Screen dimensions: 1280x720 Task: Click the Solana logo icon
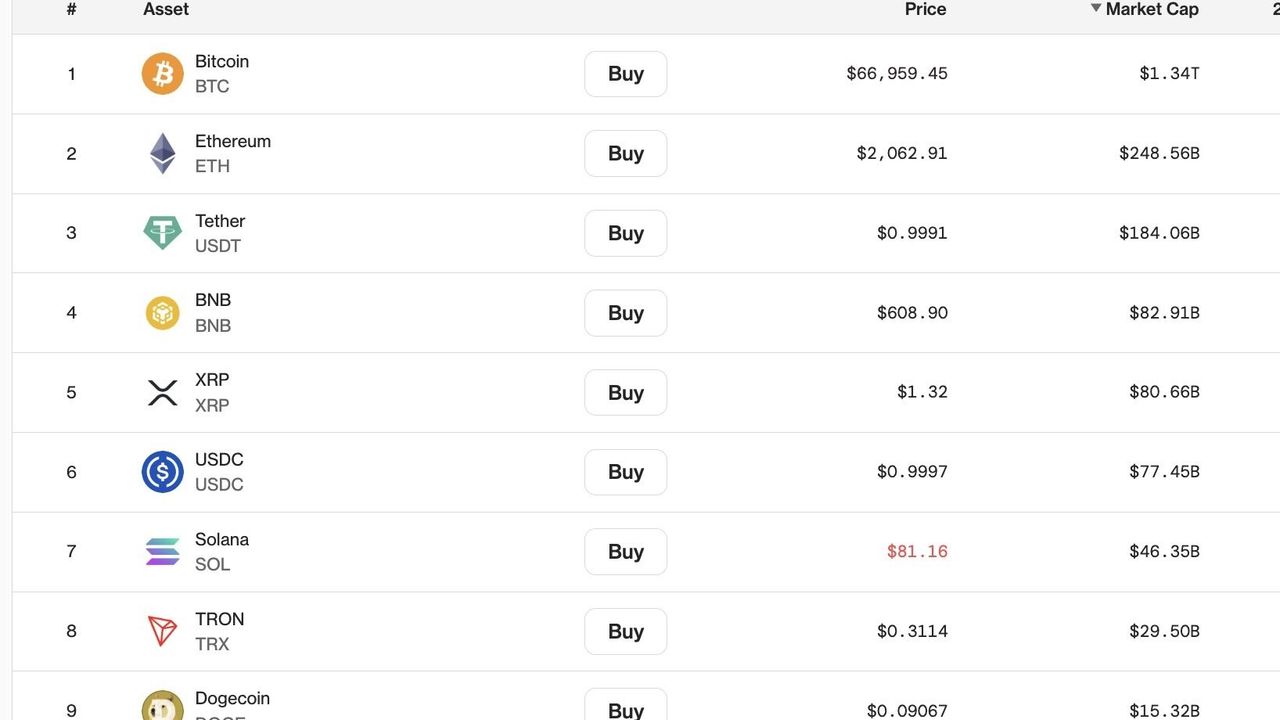point(162,551)
